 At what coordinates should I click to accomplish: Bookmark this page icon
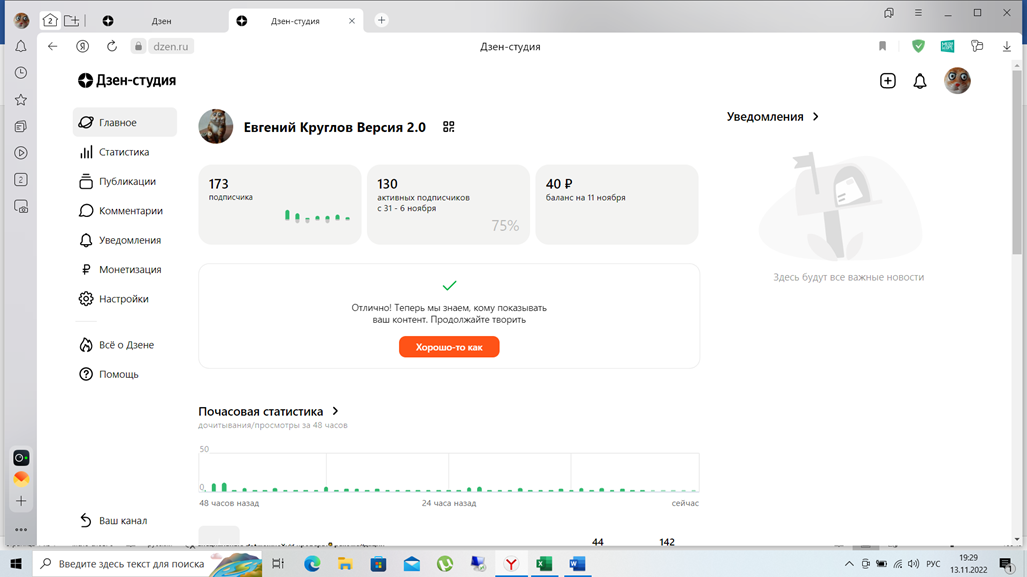(x=882, y=47)
